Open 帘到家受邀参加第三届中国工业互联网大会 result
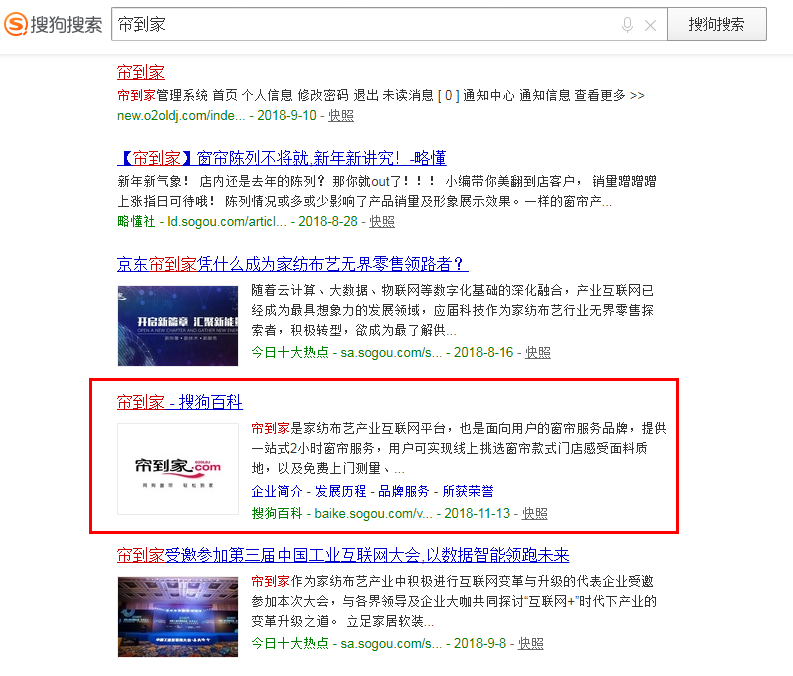 coord(343,555)
